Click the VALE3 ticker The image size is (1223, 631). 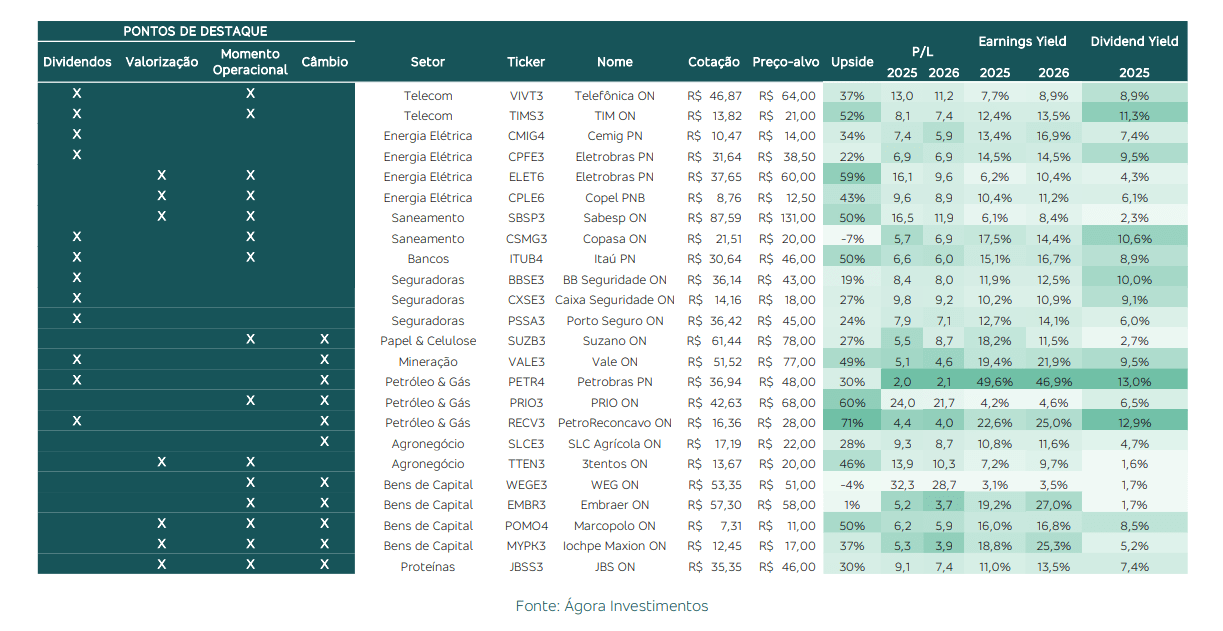(x=525, y=362)
